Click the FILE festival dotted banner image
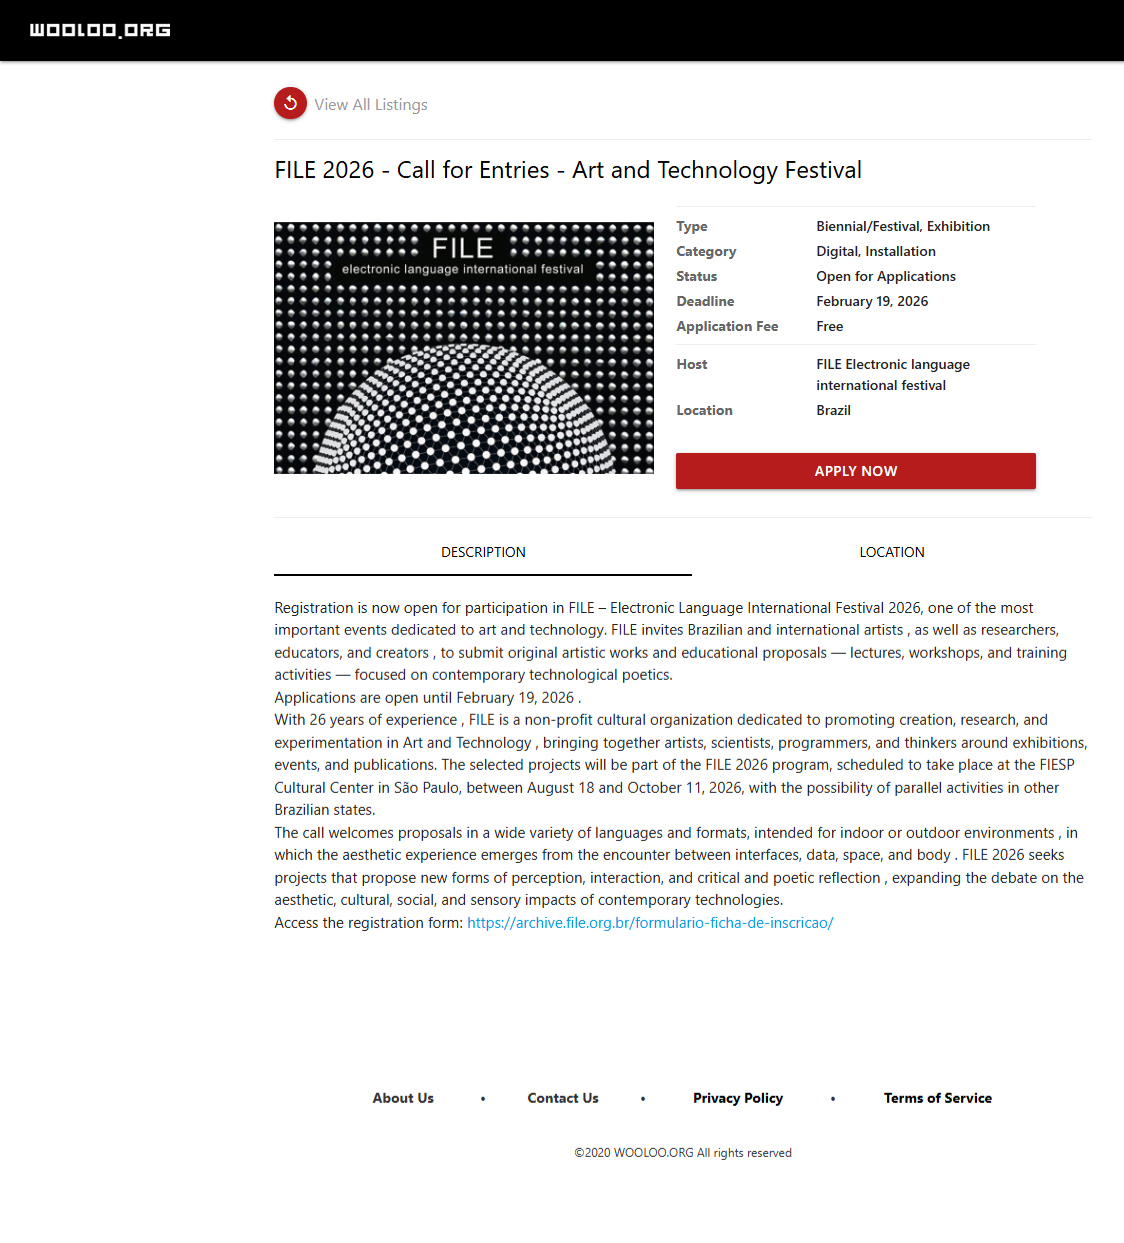This screenshot has width=1124, height=1243. [x=464, y=348]
